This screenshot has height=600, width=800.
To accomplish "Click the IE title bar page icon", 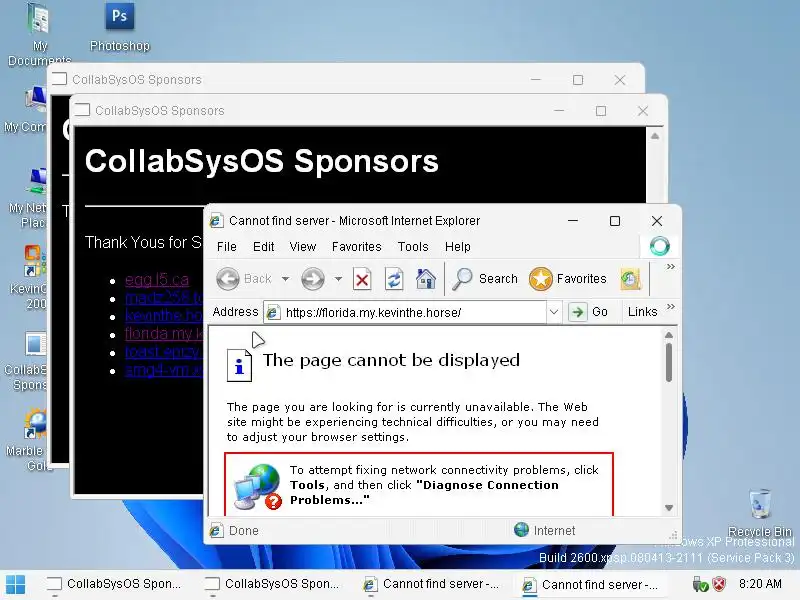I will click(x=216, y=220).
